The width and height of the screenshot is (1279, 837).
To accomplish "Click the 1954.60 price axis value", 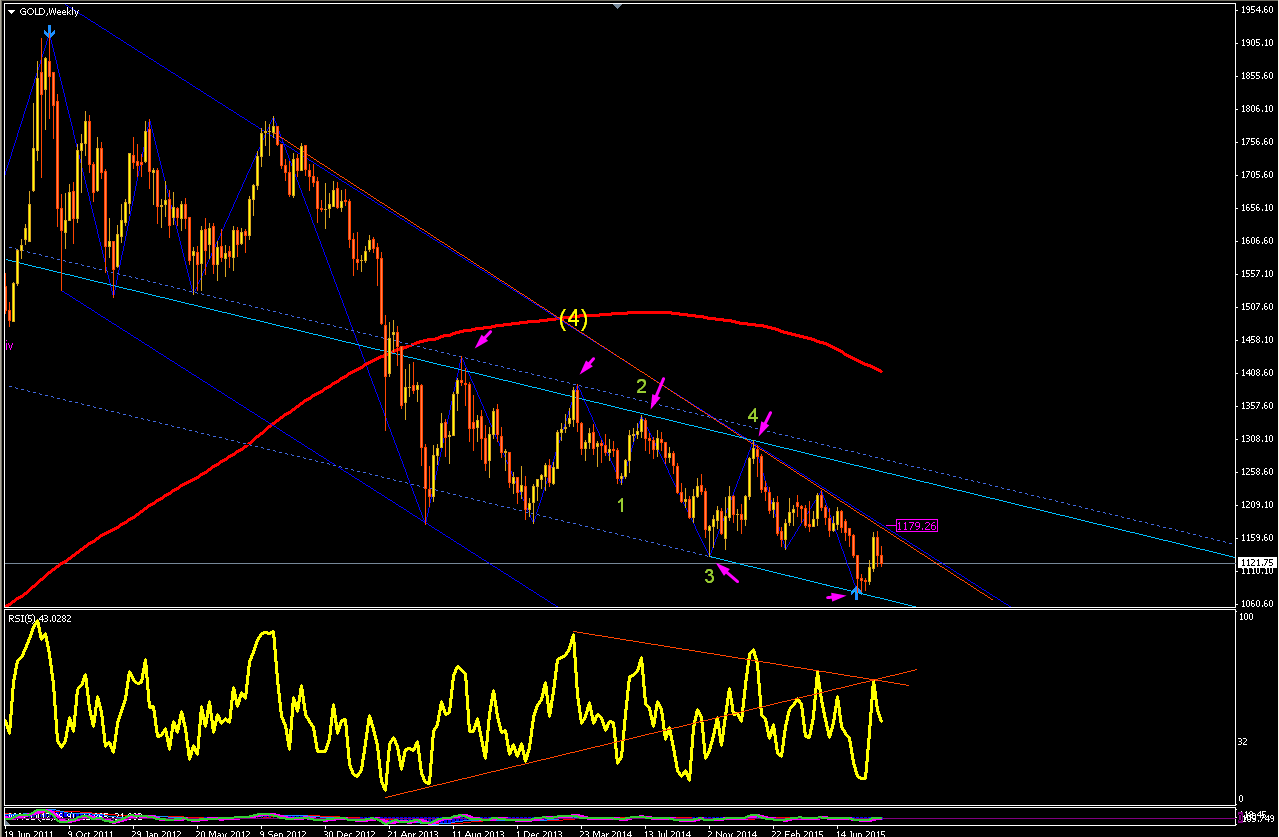I will (x=1256, y=9).
